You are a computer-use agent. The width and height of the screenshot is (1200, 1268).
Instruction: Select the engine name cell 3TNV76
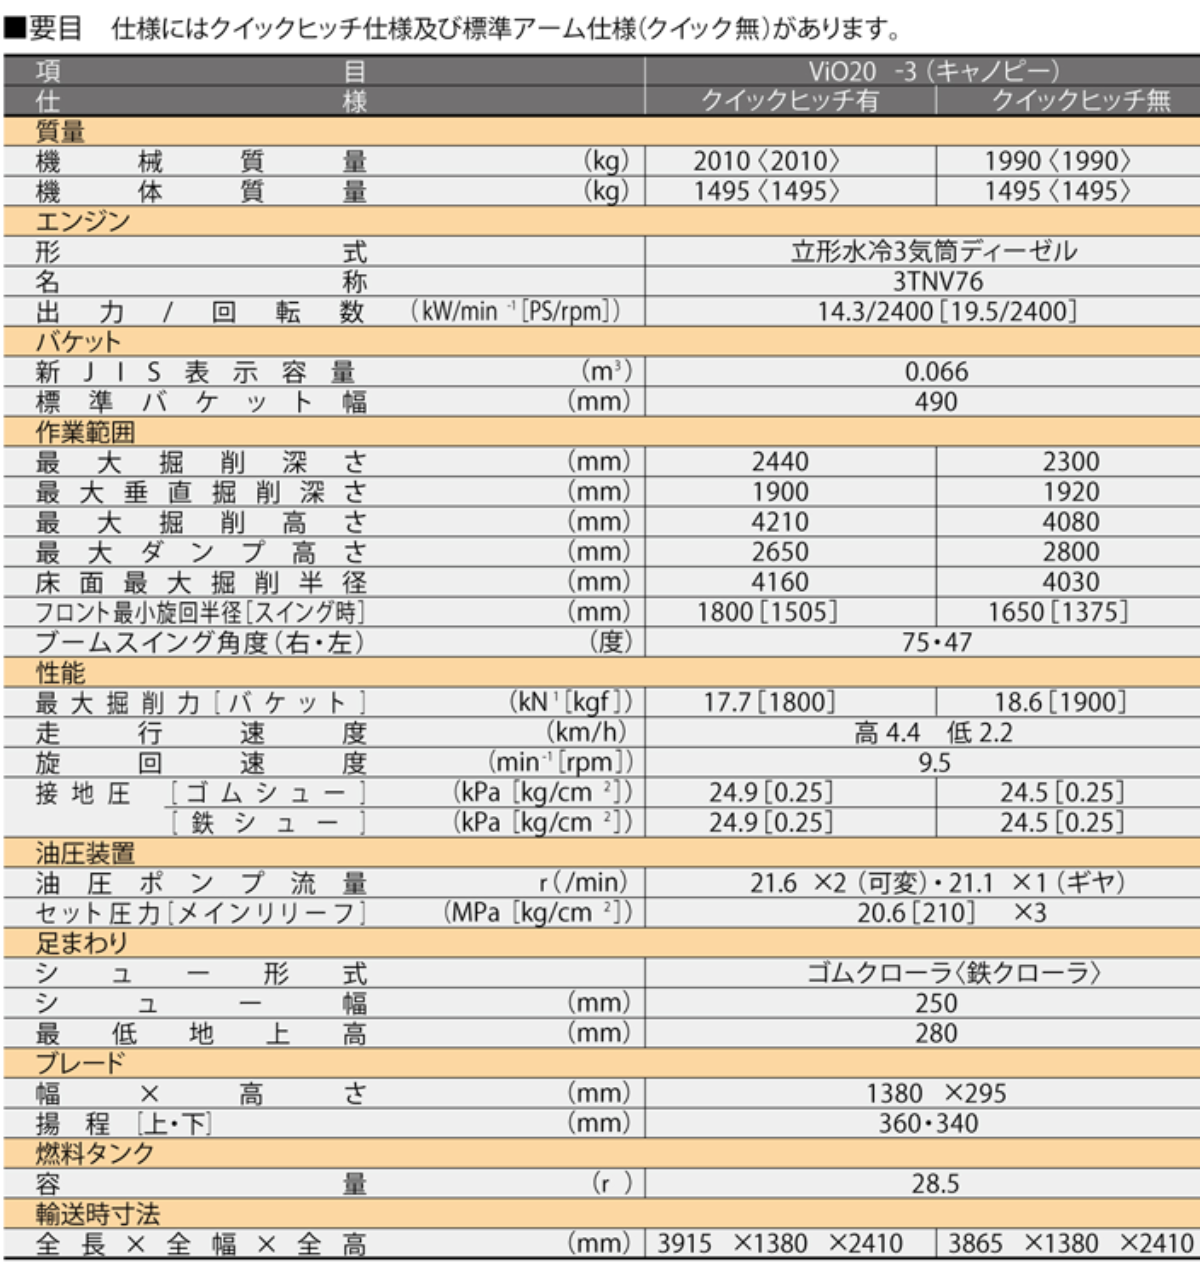click(x=937, y=281)
